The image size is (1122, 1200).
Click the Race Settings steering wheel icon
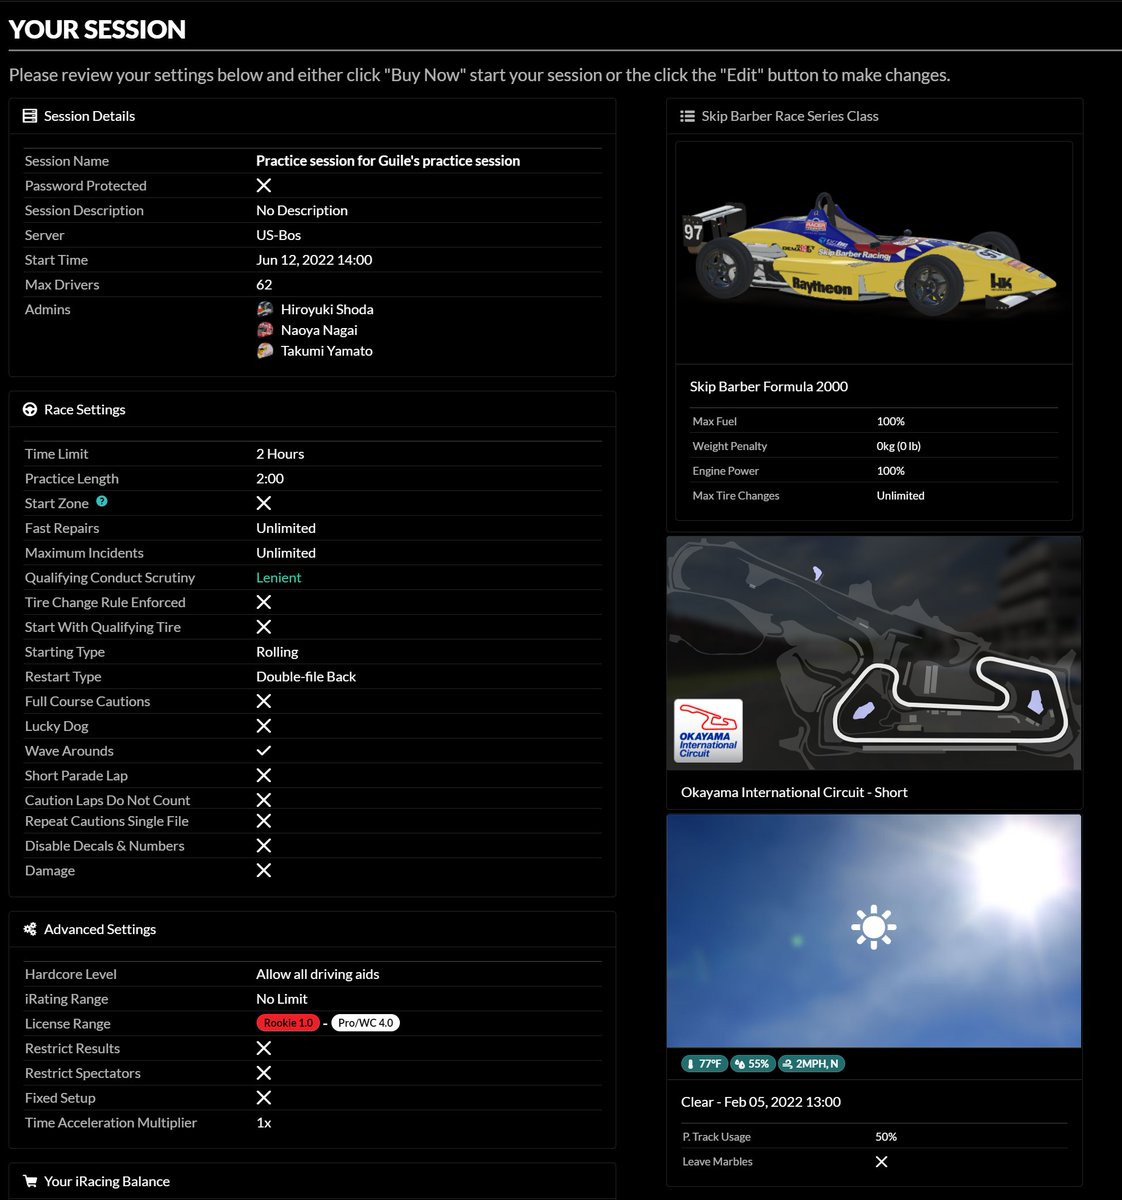[x=30, y=410]
